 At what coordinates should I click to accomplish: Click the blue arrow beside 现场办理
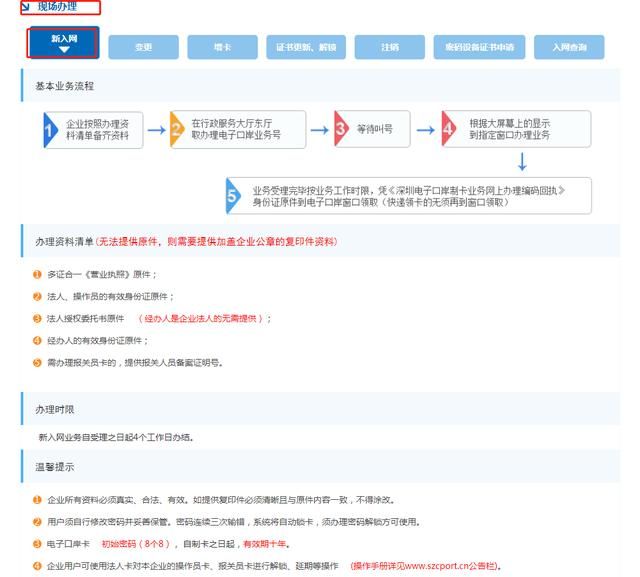point(26,7)
